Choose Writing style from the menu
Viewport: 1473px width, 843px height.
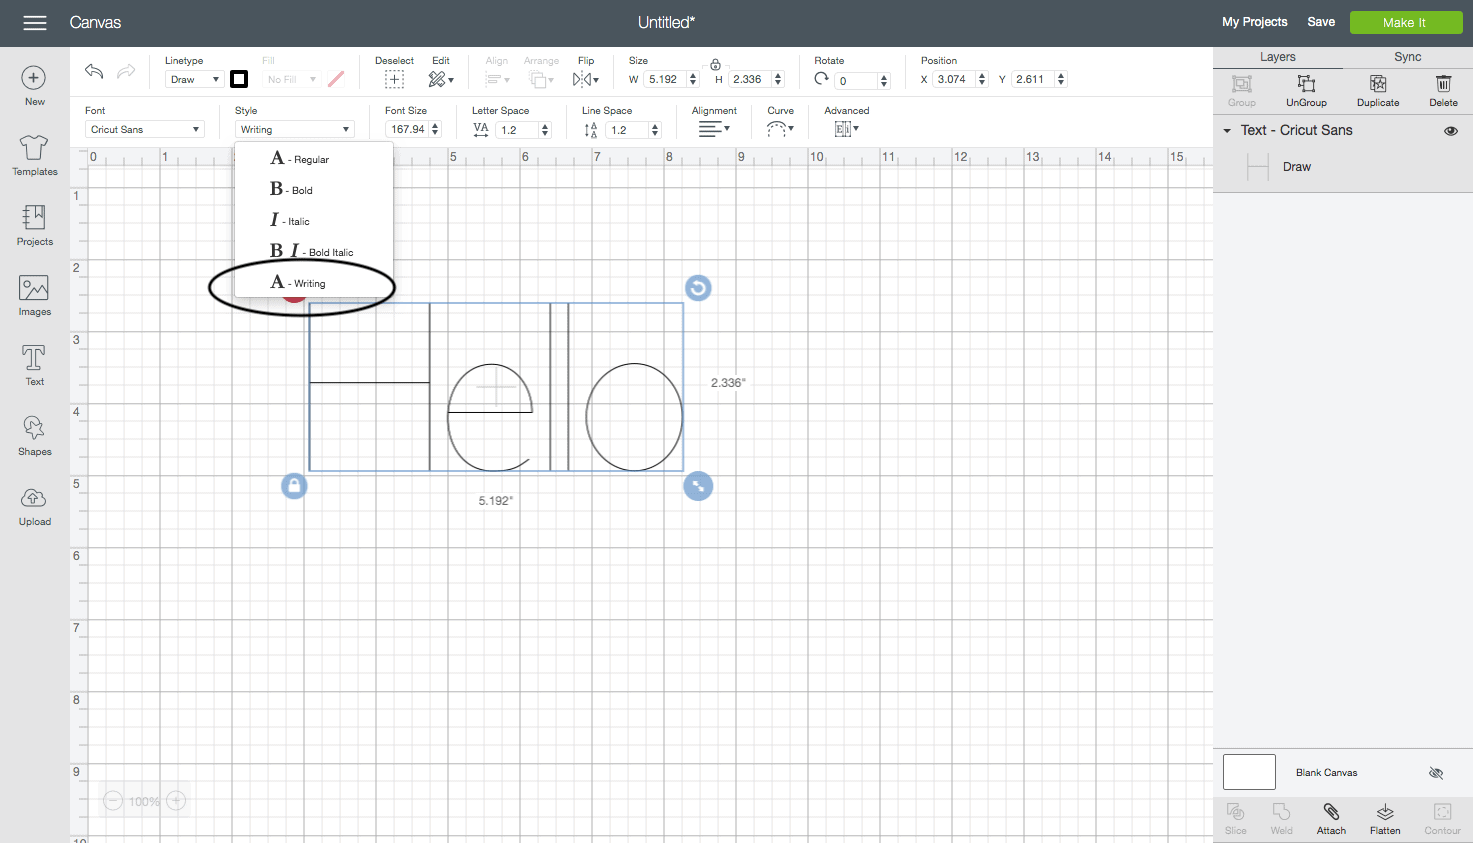click(300, 283)
